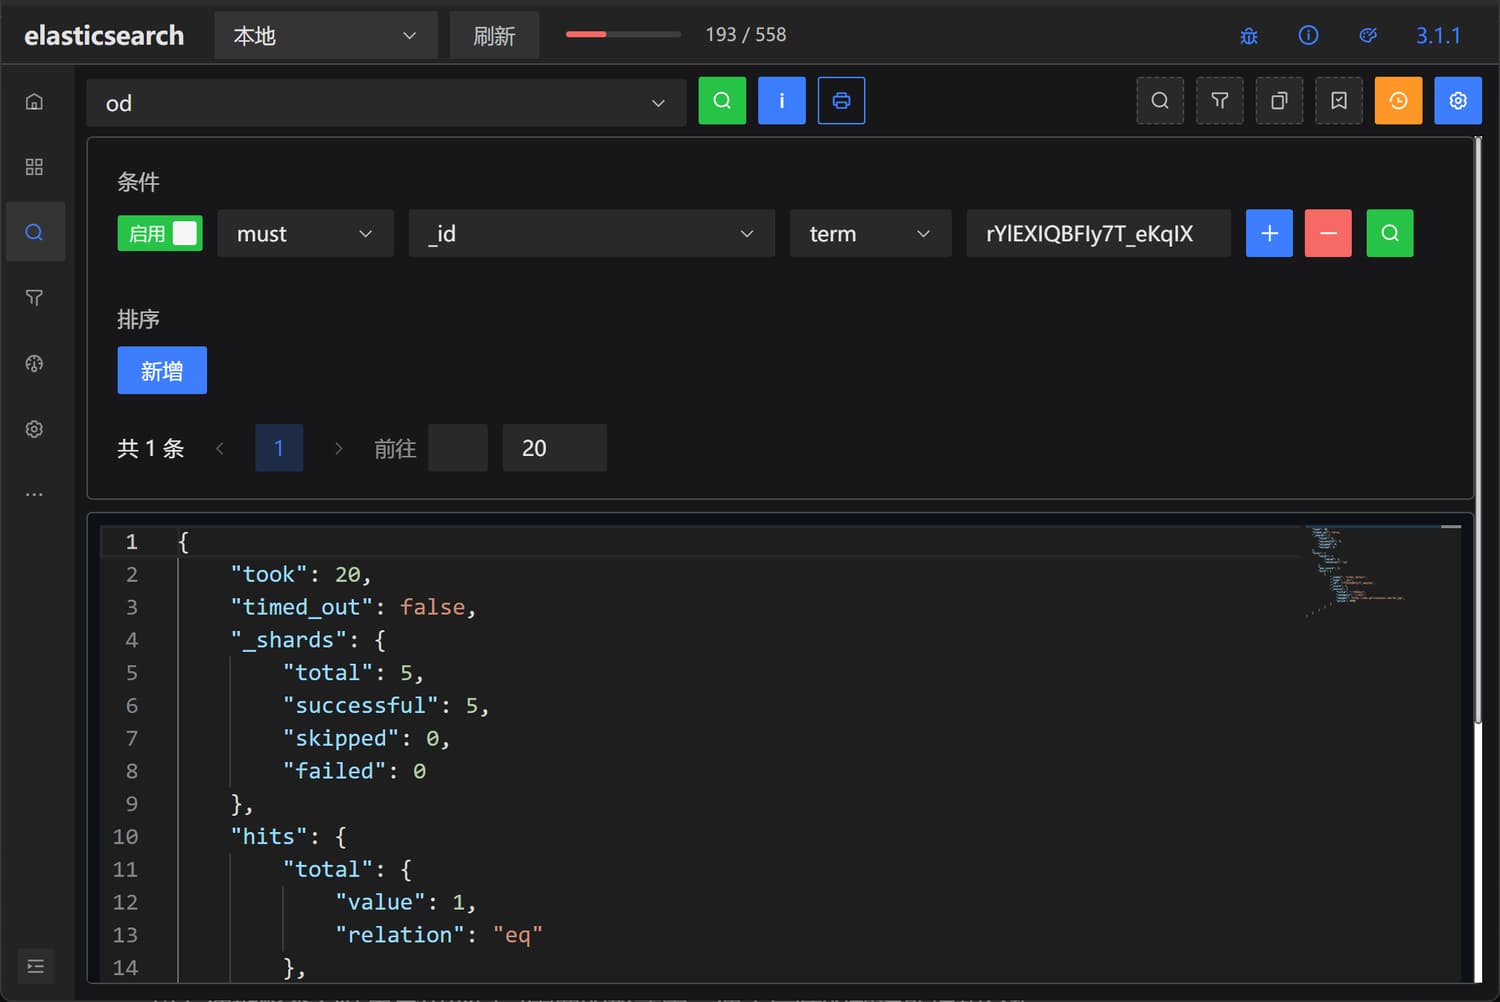
Task: Open the term query type dropdown
Action: click(870, 233)
